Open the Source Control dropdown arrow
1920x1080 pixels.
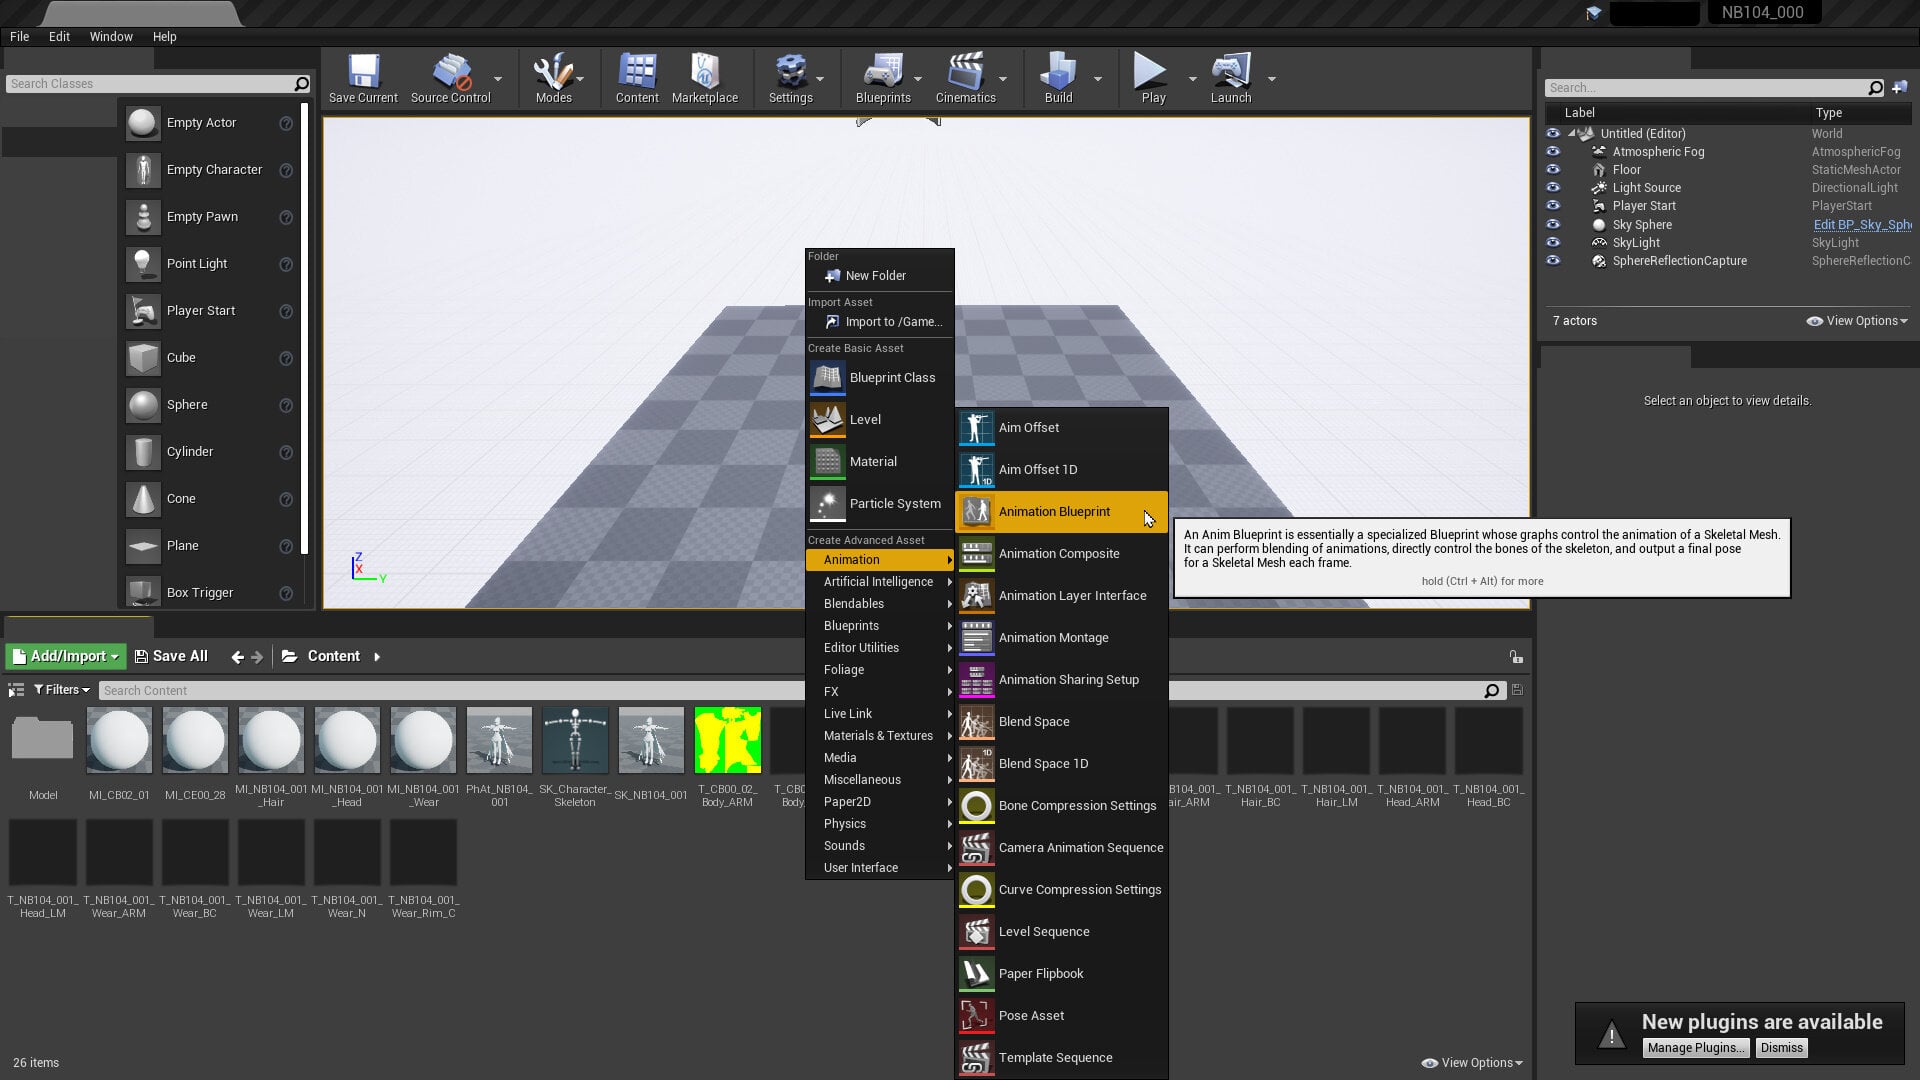coord(498,79)
